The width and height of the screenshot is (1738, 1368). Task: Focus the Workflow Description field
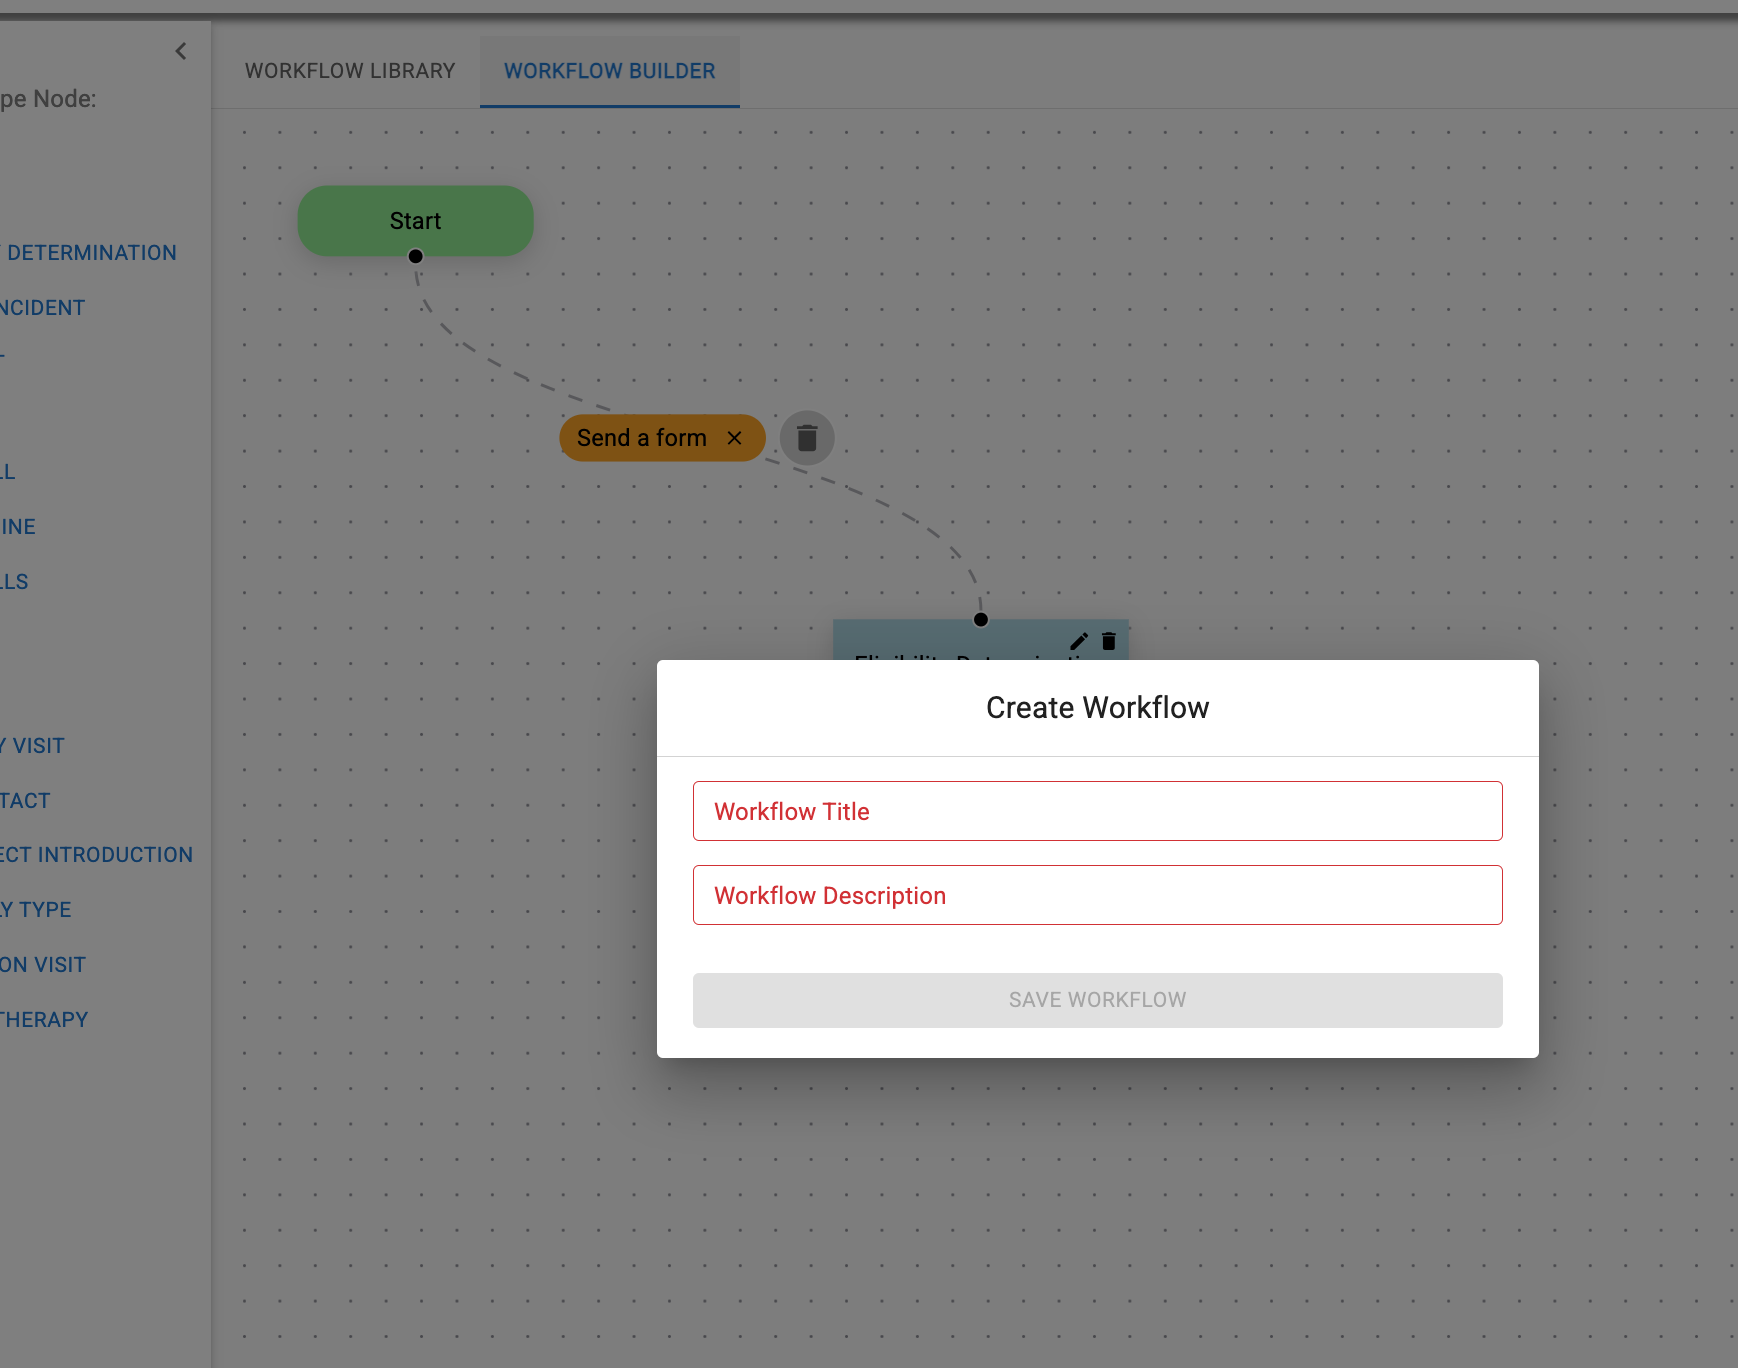[1097, 895]
